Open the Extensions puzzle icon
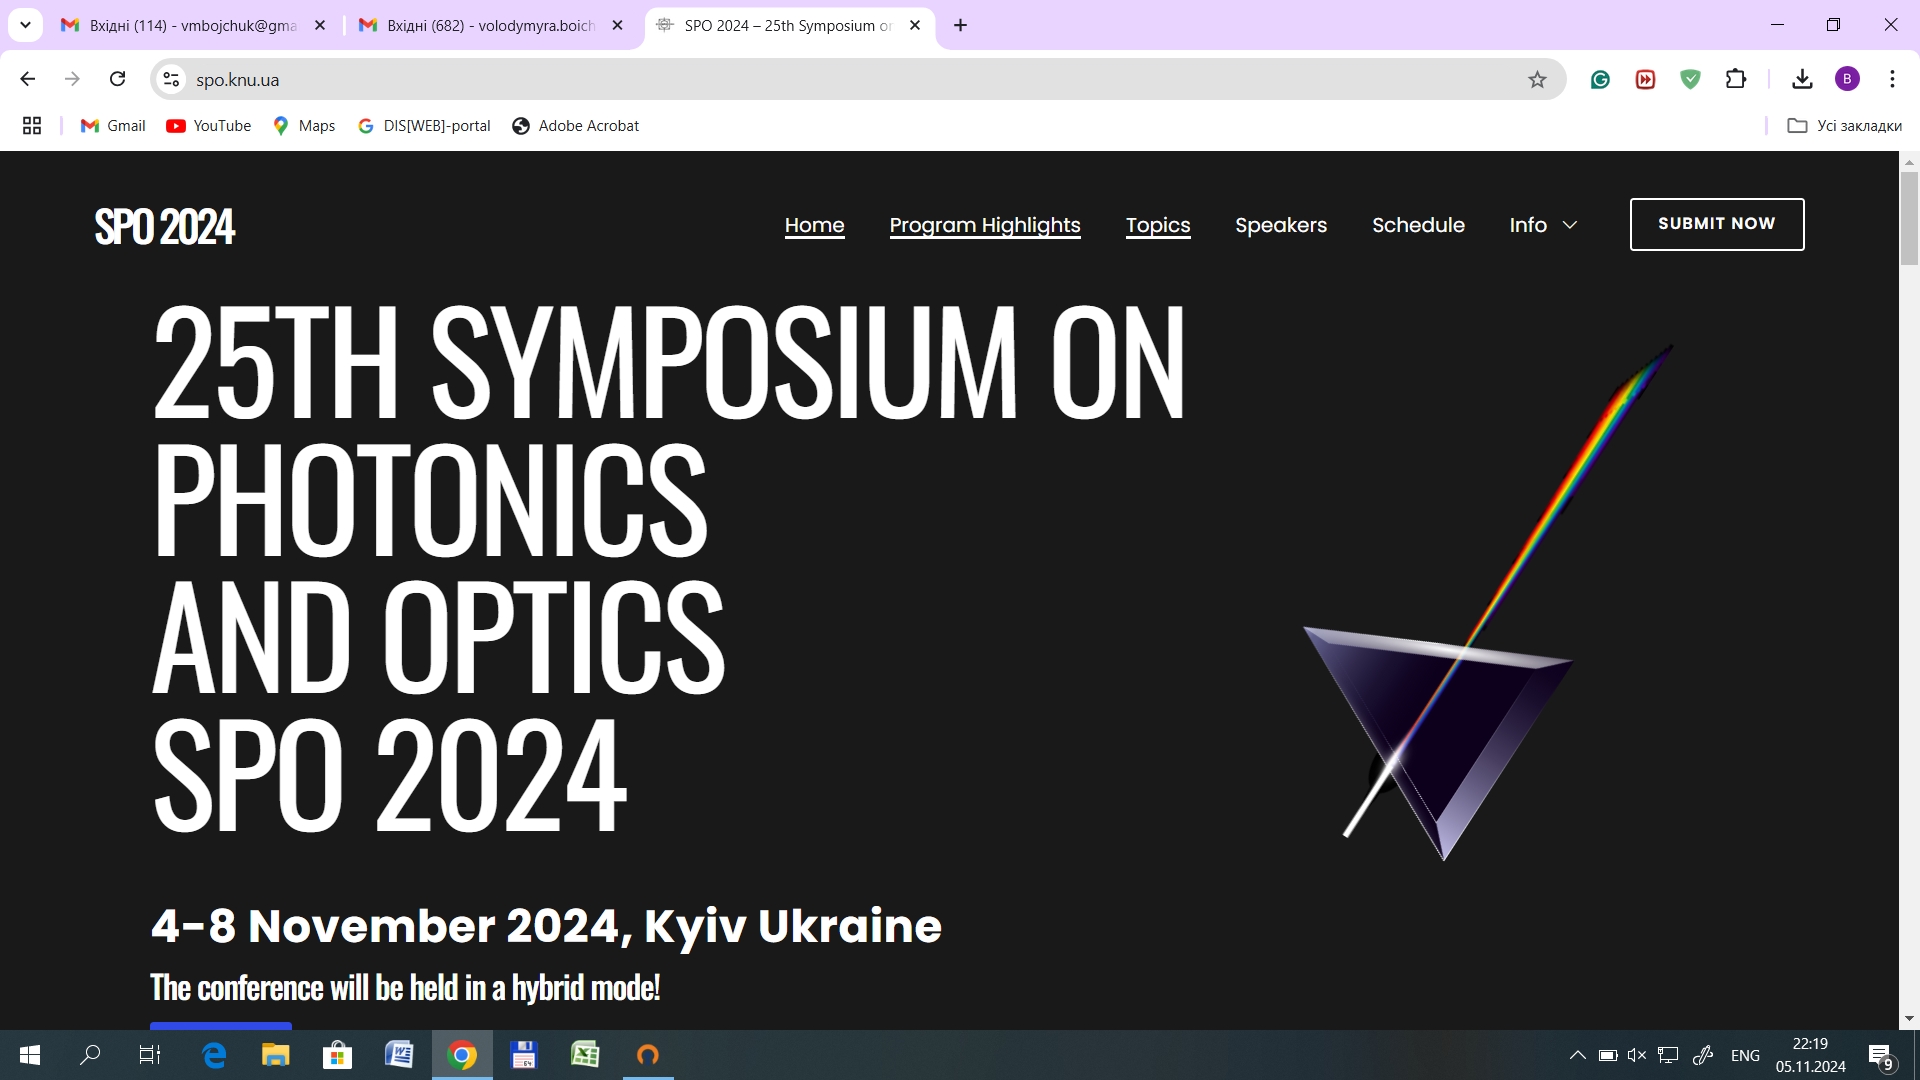This screenshot has height=1080, width=1920. click(x=1736, y=79)
